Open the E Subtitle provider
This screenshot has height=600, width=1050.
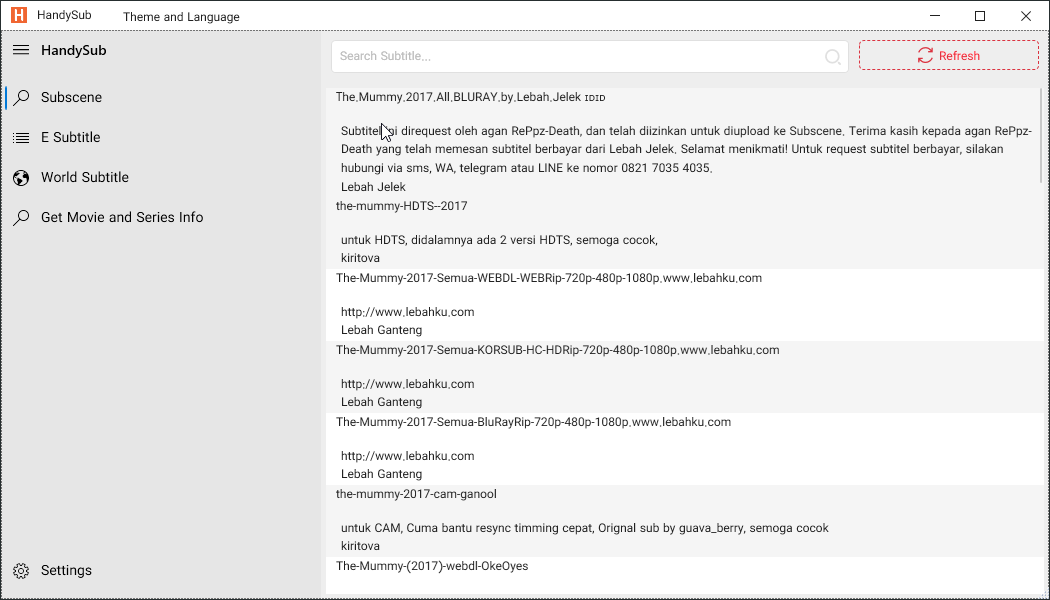click(x=72, y=137)
